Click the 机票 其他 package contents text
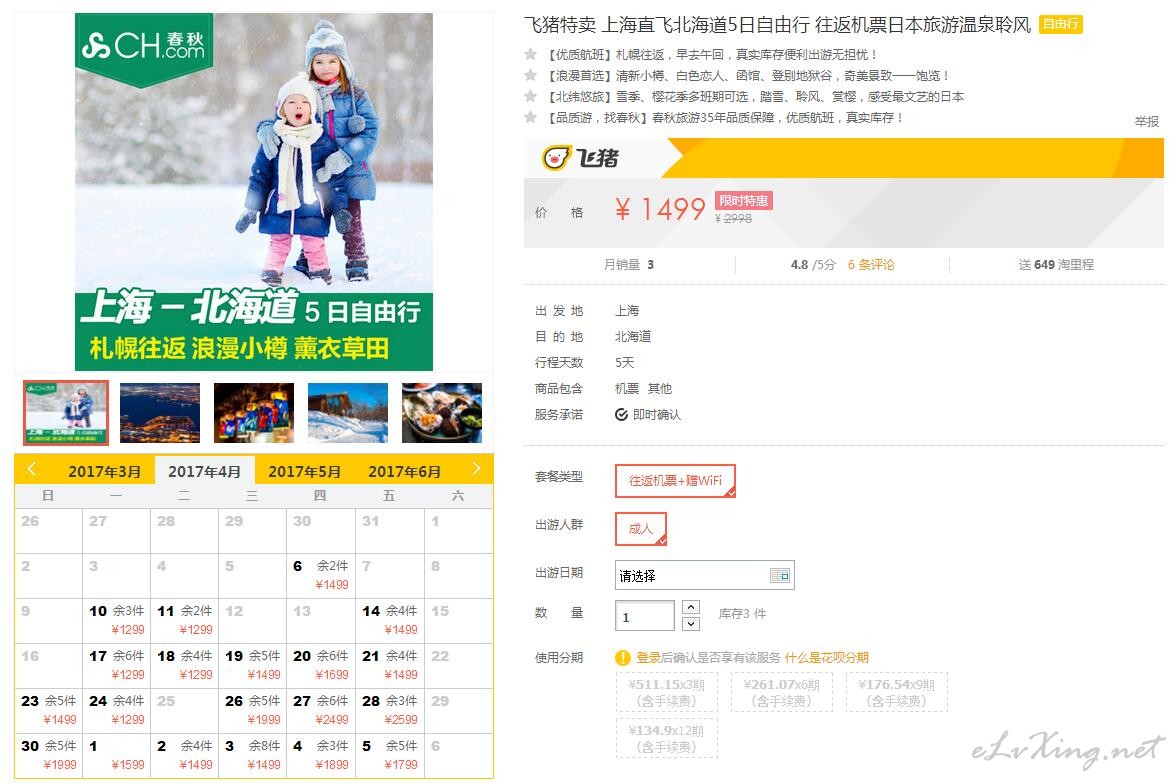The width and height of the screenshot is (1176, 783). click(x=644, y=388)
